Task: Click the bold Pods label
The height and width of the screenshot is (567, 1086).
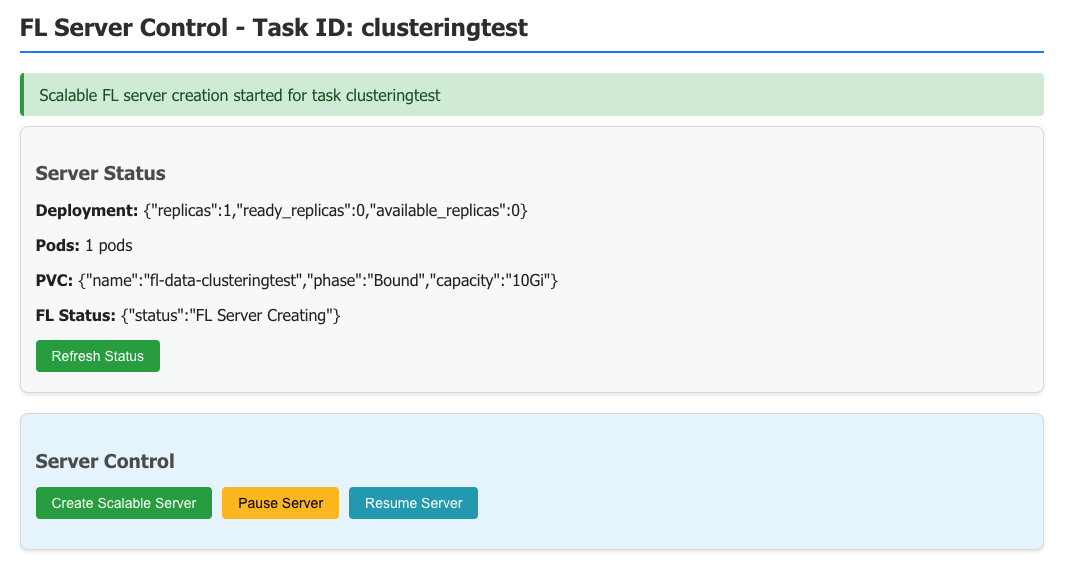Action: [57, 245]
